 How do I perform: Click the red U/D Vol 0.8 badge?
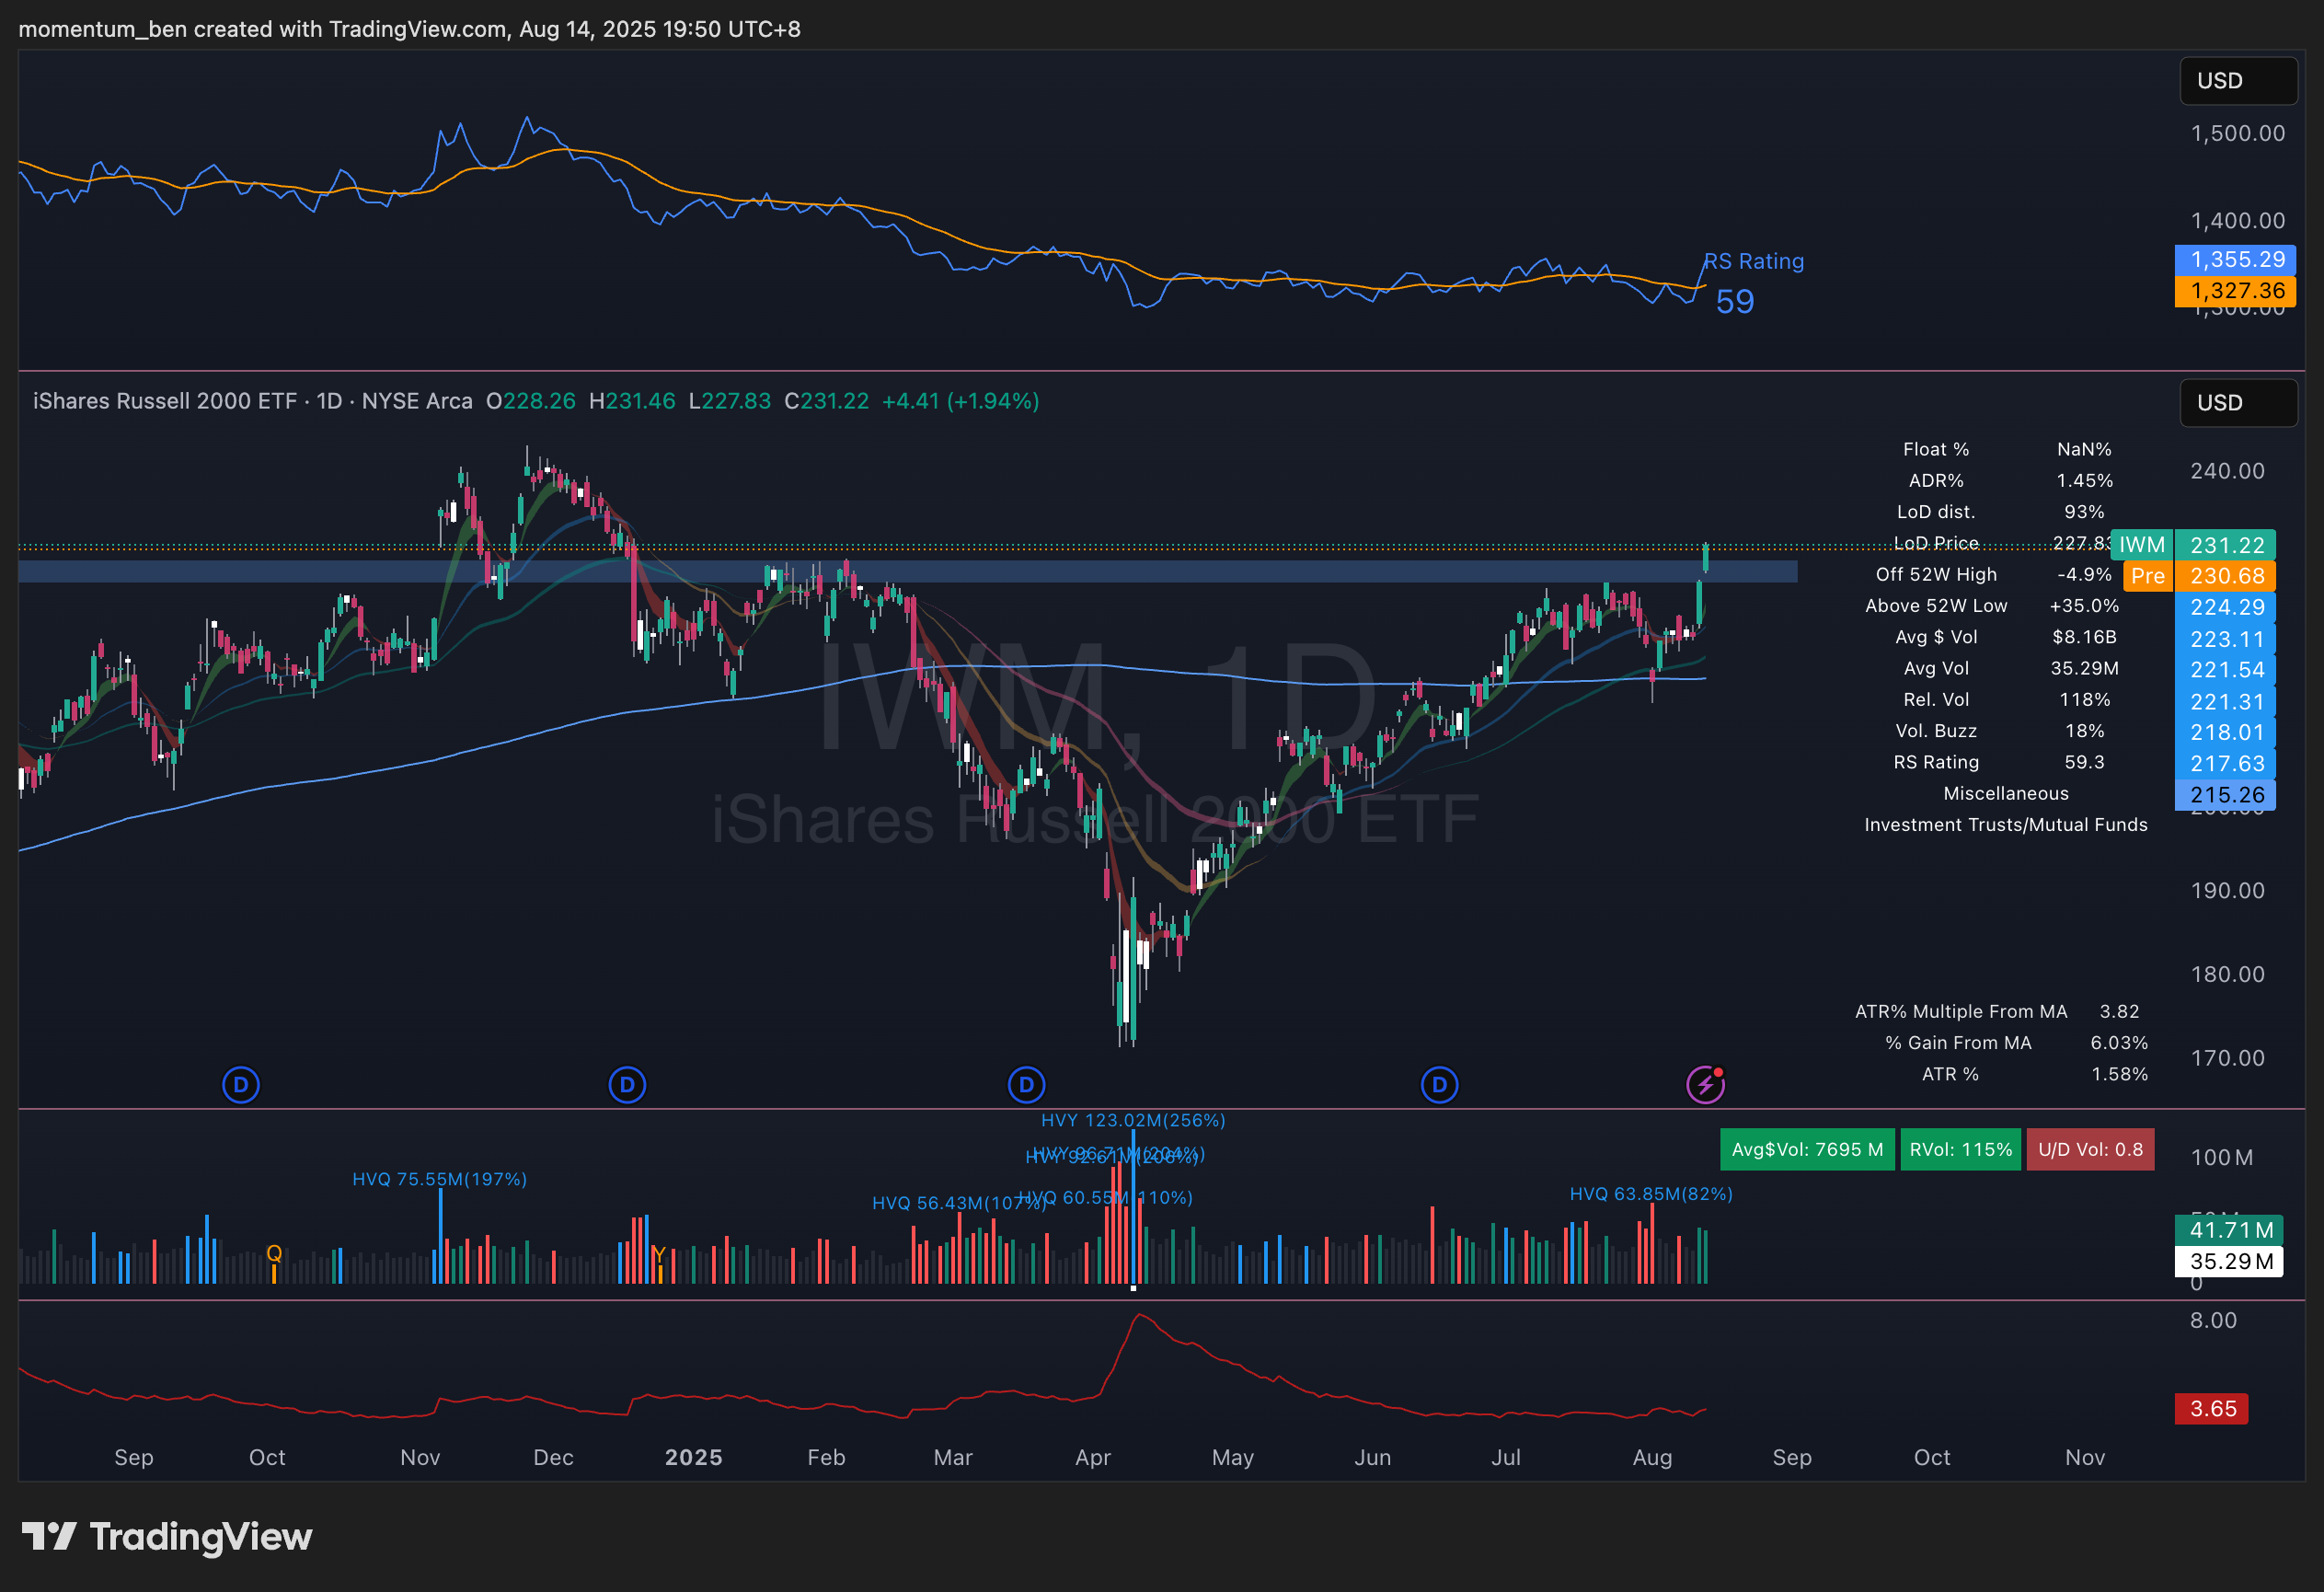pos(2089,1149)
